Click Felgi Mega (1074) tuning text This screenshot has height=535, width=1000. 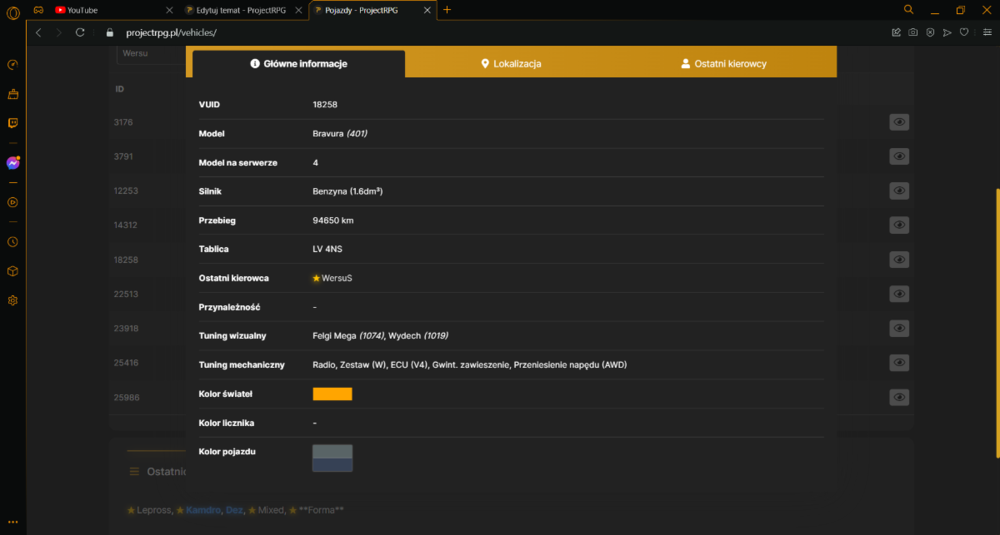pyautogui.click(x=348, y=336)
